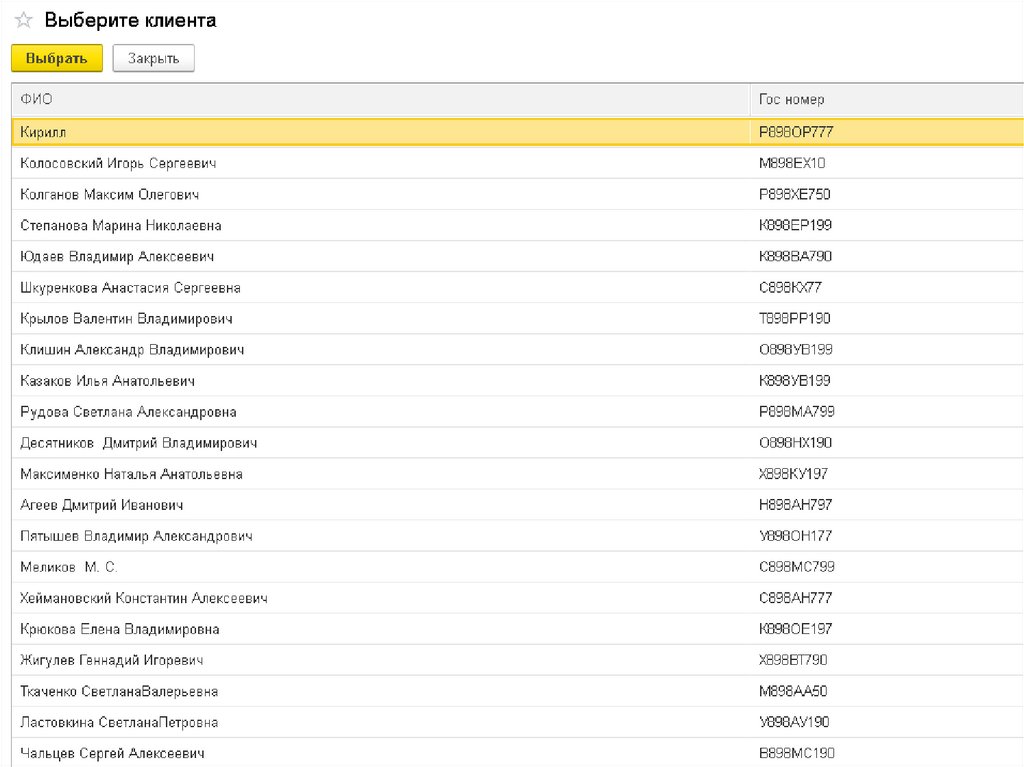The height and width of the screenshot is (767, 1024).
Task: Select client Колганов Максим Олегович
Action: [x=110, y=194]
